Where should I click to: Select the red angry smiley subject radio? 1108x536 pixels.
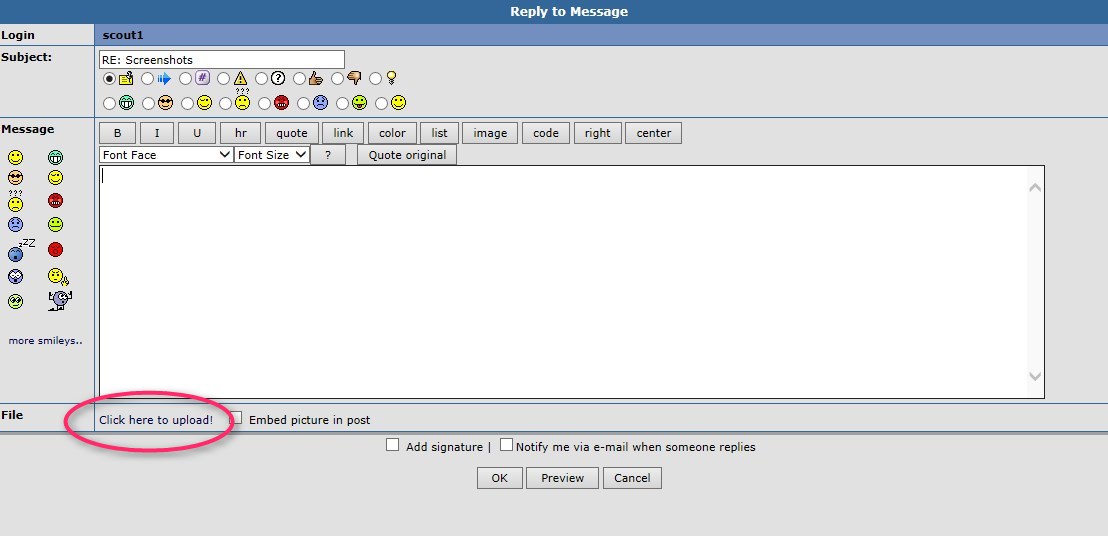(264, 104)
